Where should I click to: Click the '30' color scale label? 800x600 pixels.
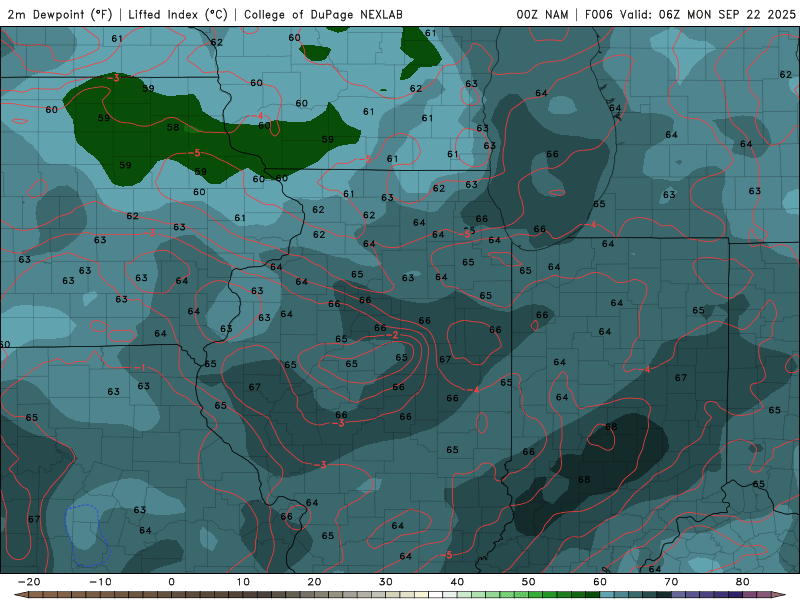386,582
